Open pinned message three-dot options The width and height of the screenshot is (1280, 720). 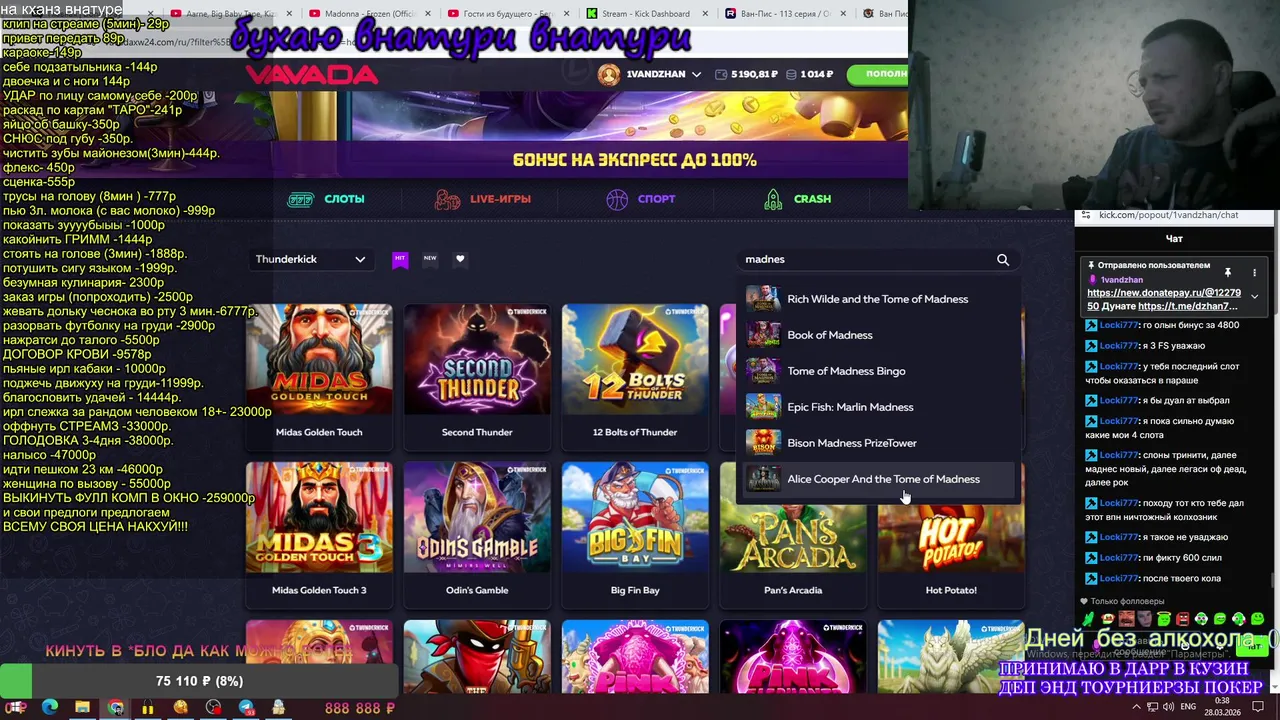click(1254, 272)
